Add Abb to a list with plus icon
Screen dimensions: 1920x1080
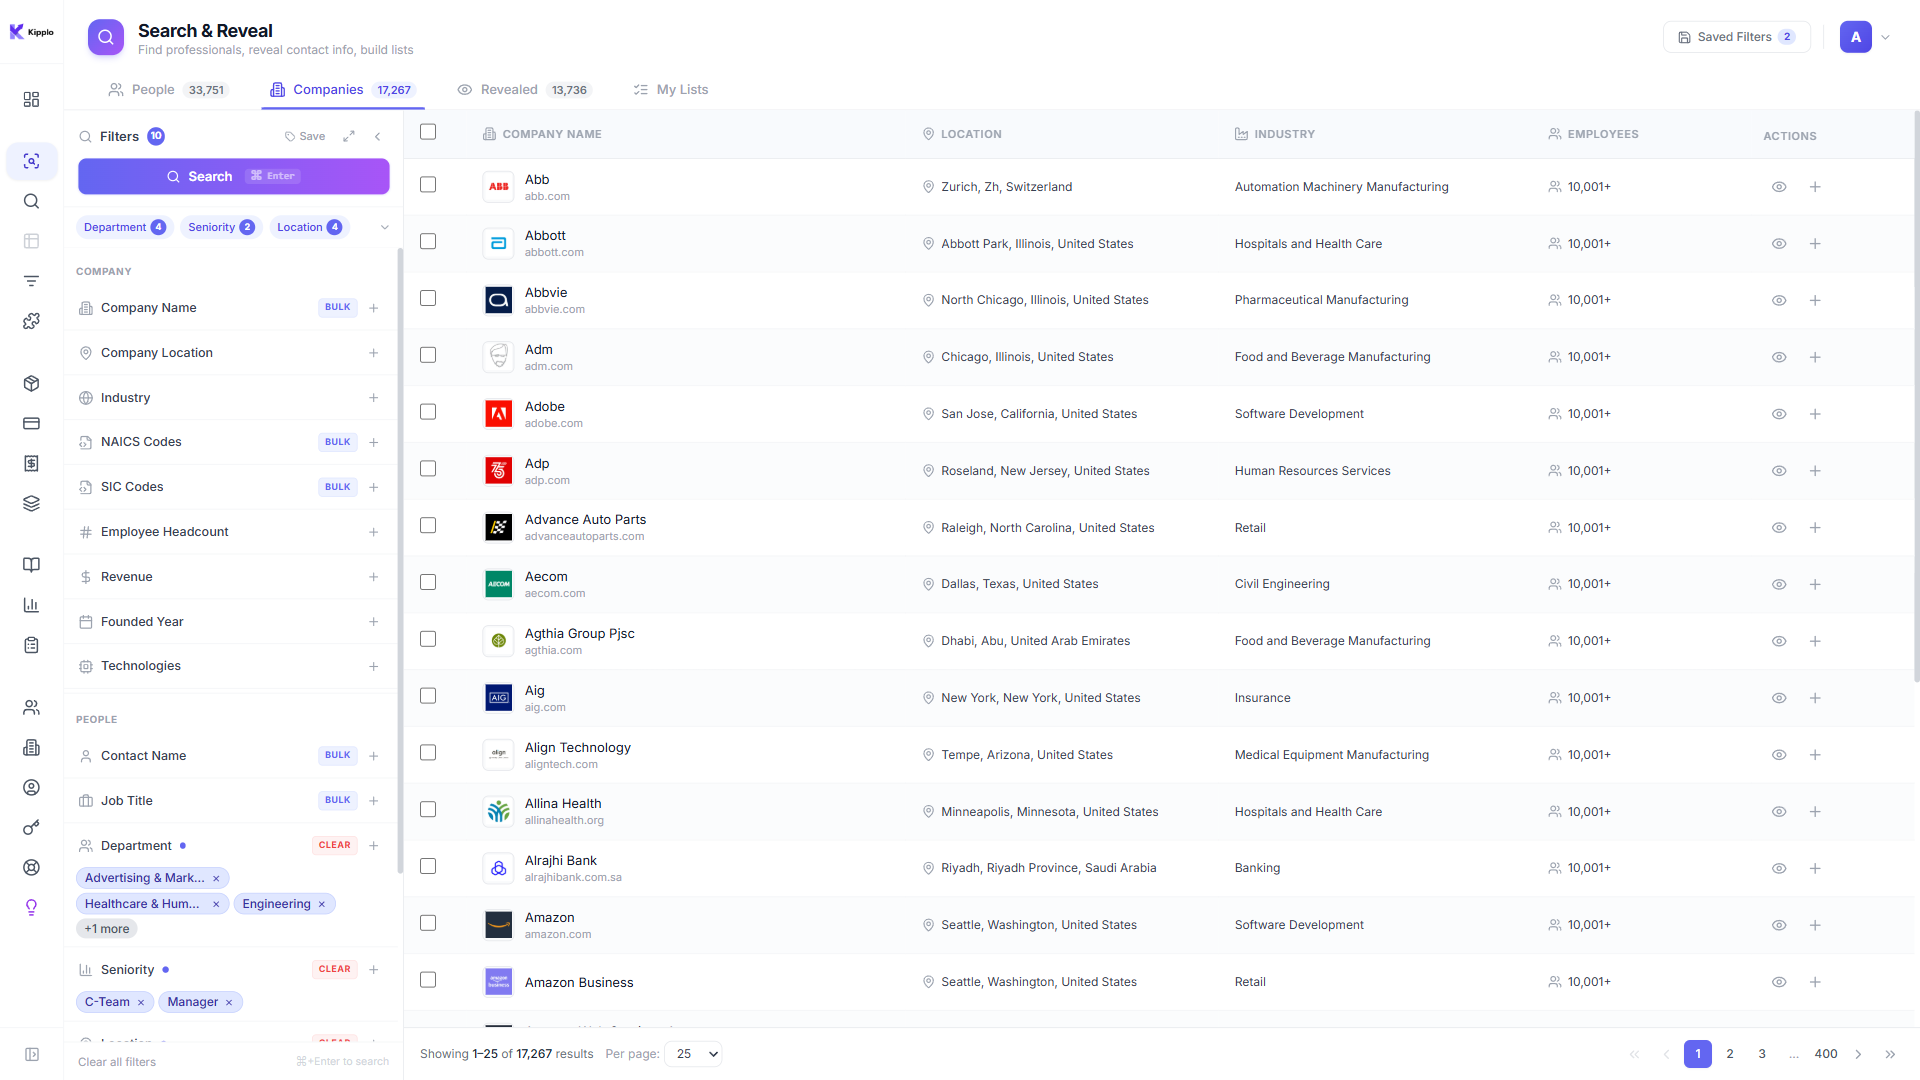(1815, 187)
